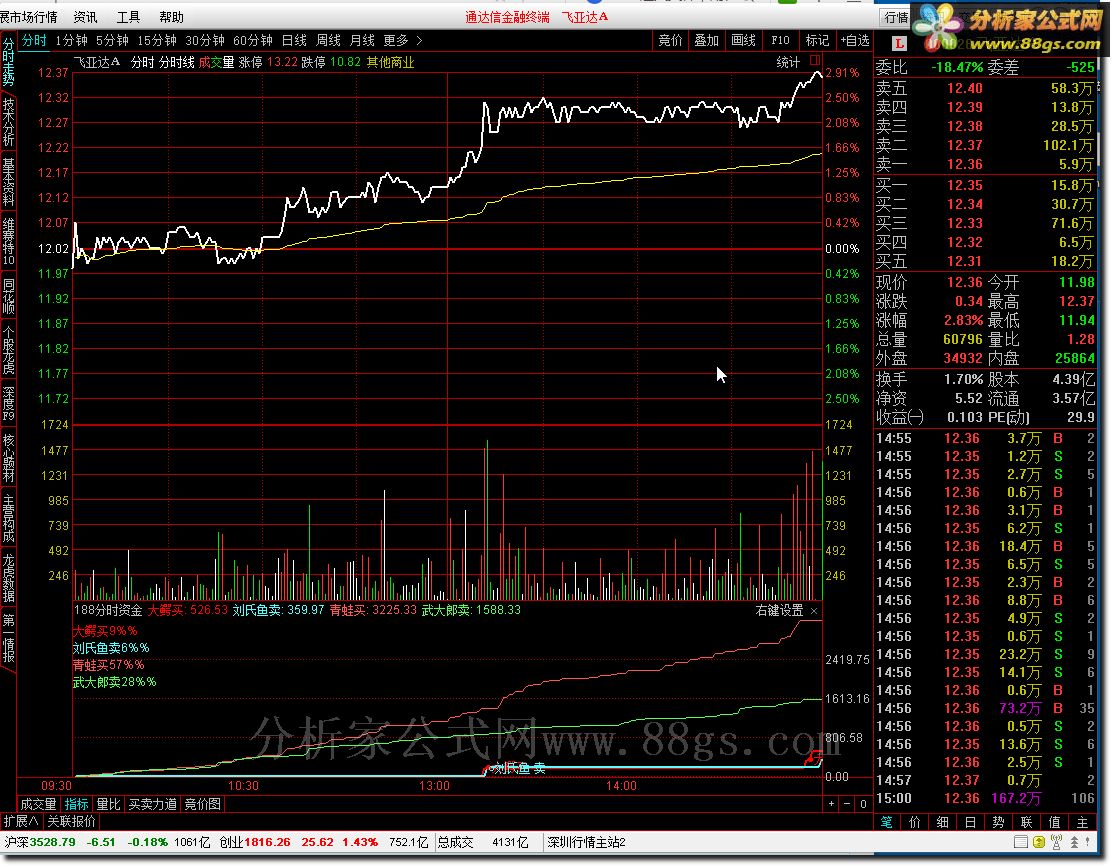Open 同花顺 in left sidebar
The width and height of the screenshot is (1112, 866).
(8, 296)
